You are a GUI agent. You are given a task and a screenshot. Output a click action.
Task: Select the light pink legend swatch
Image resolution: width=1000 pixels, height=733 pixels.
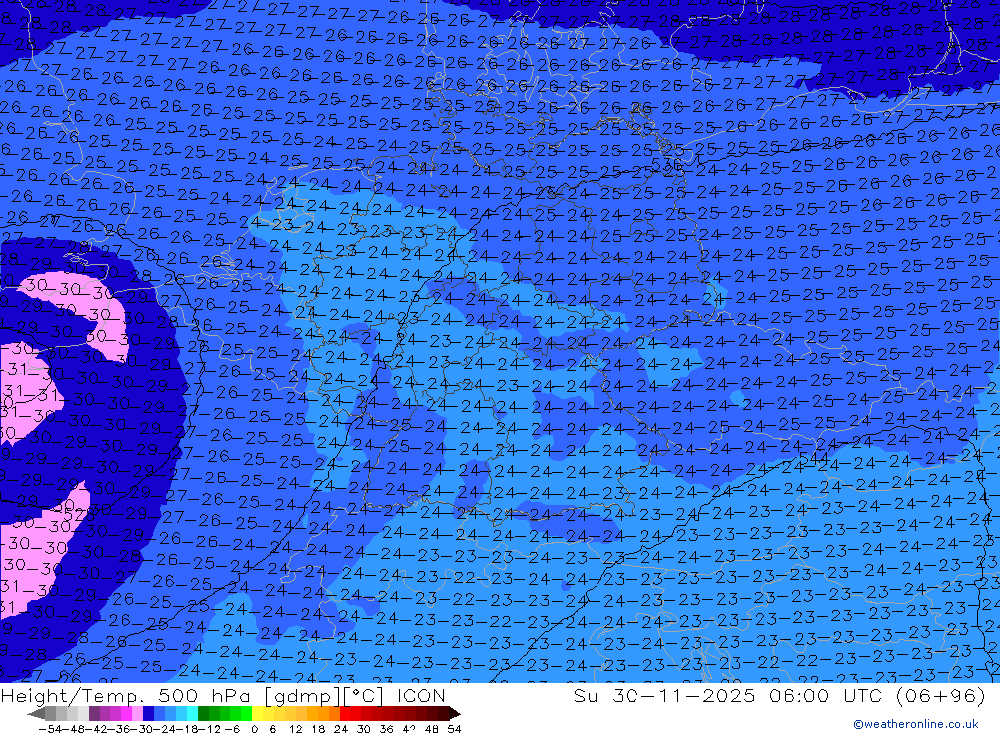137,713
